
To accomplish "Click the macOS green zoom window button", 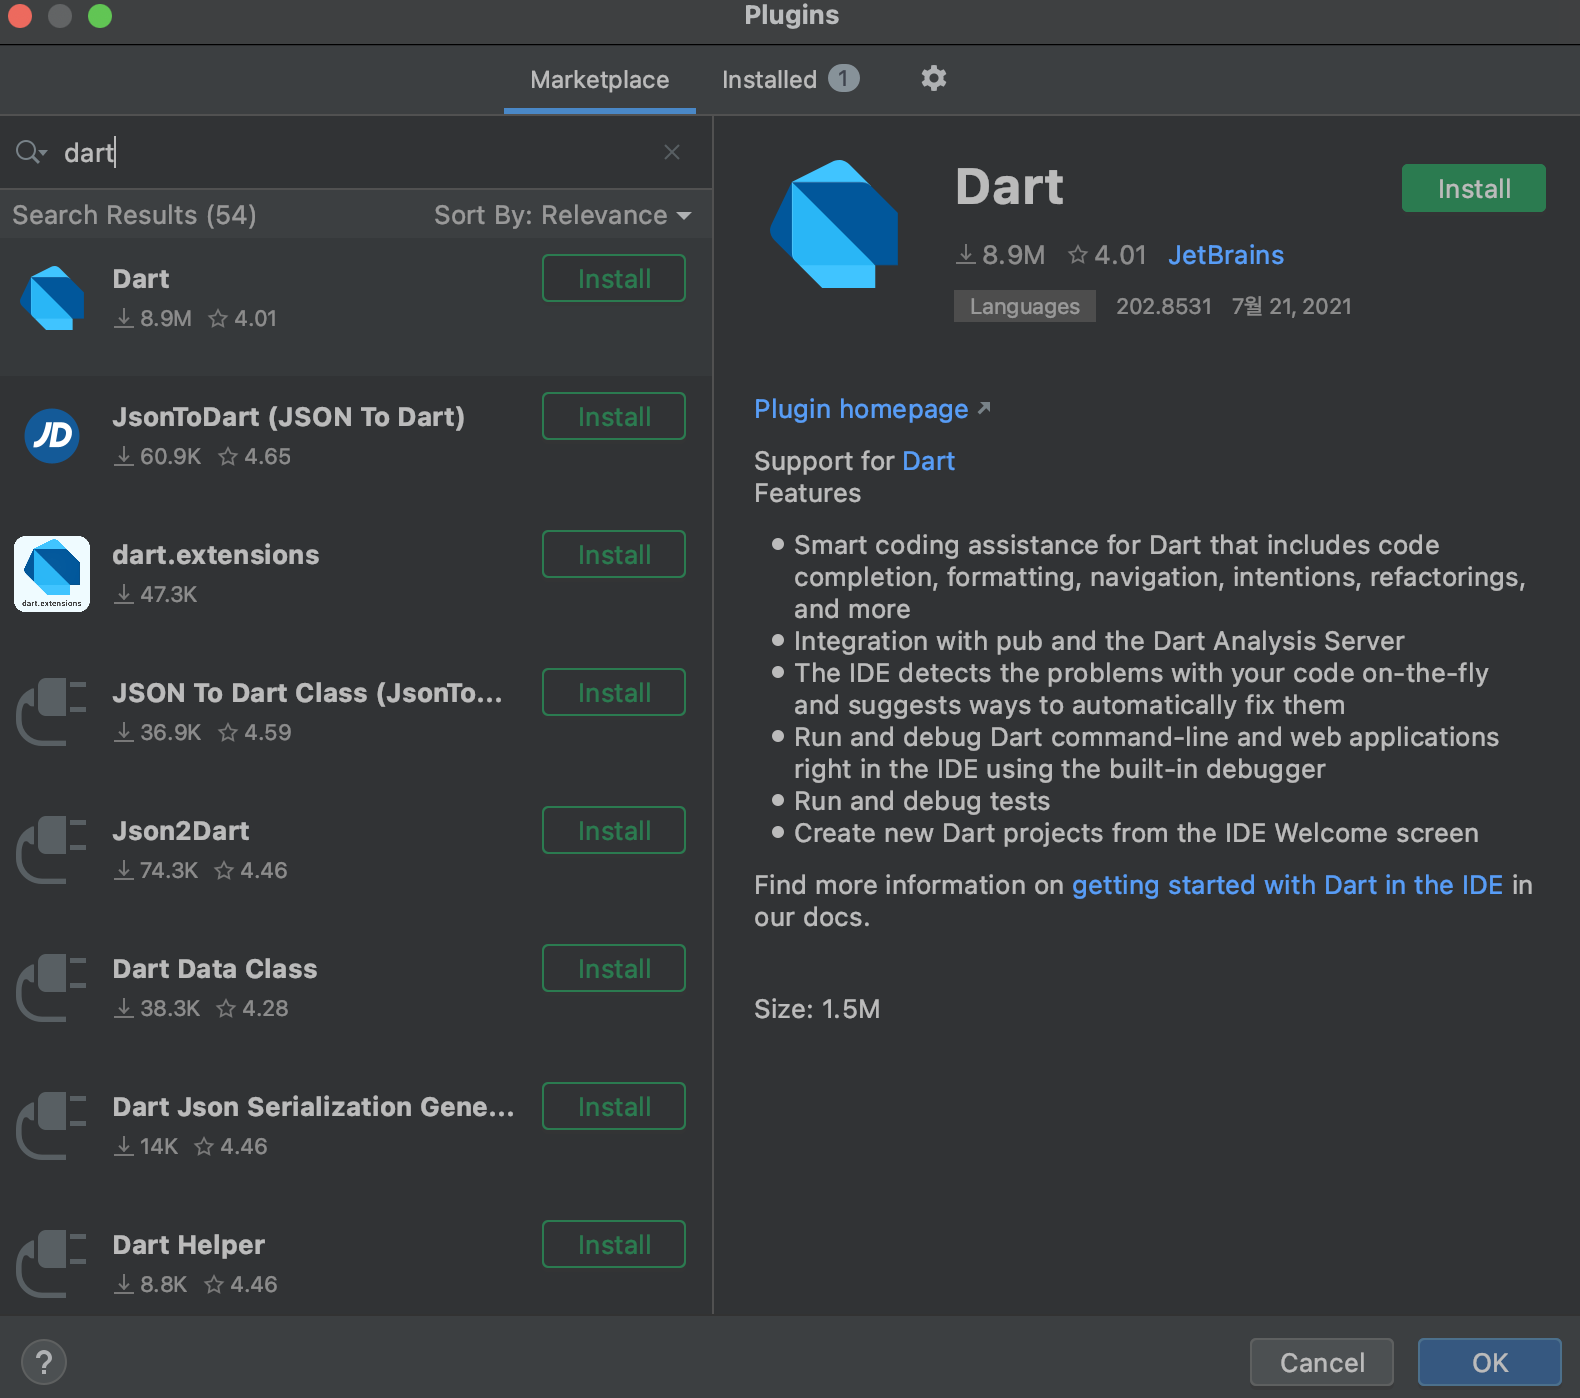I will click(100, 16).
